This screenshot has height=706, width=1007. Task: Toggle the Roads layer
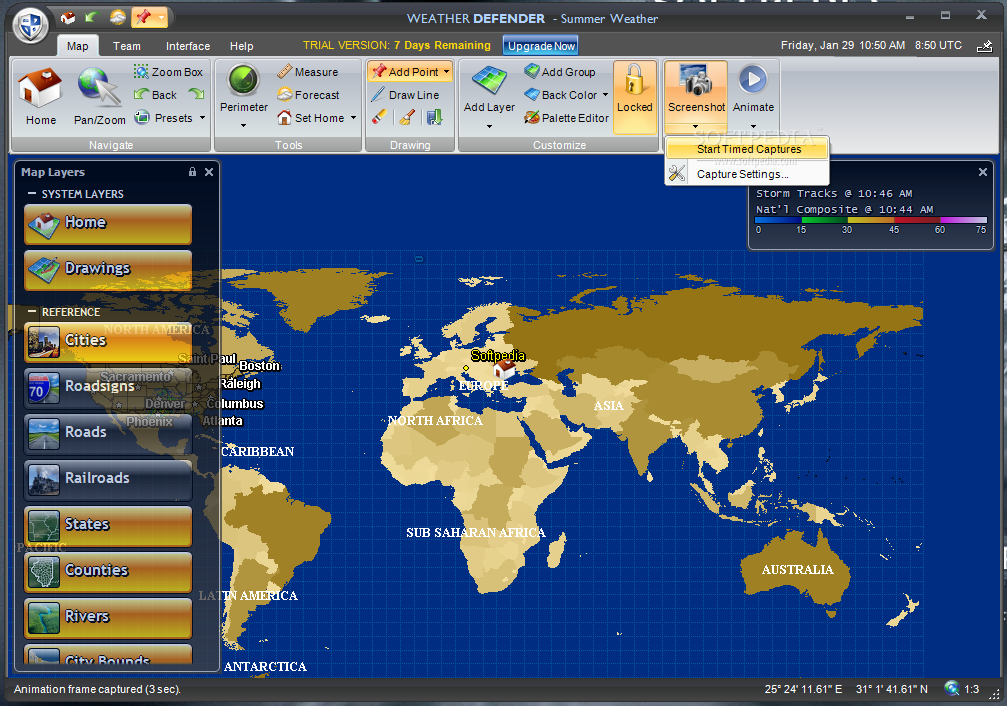coord(108,434)
